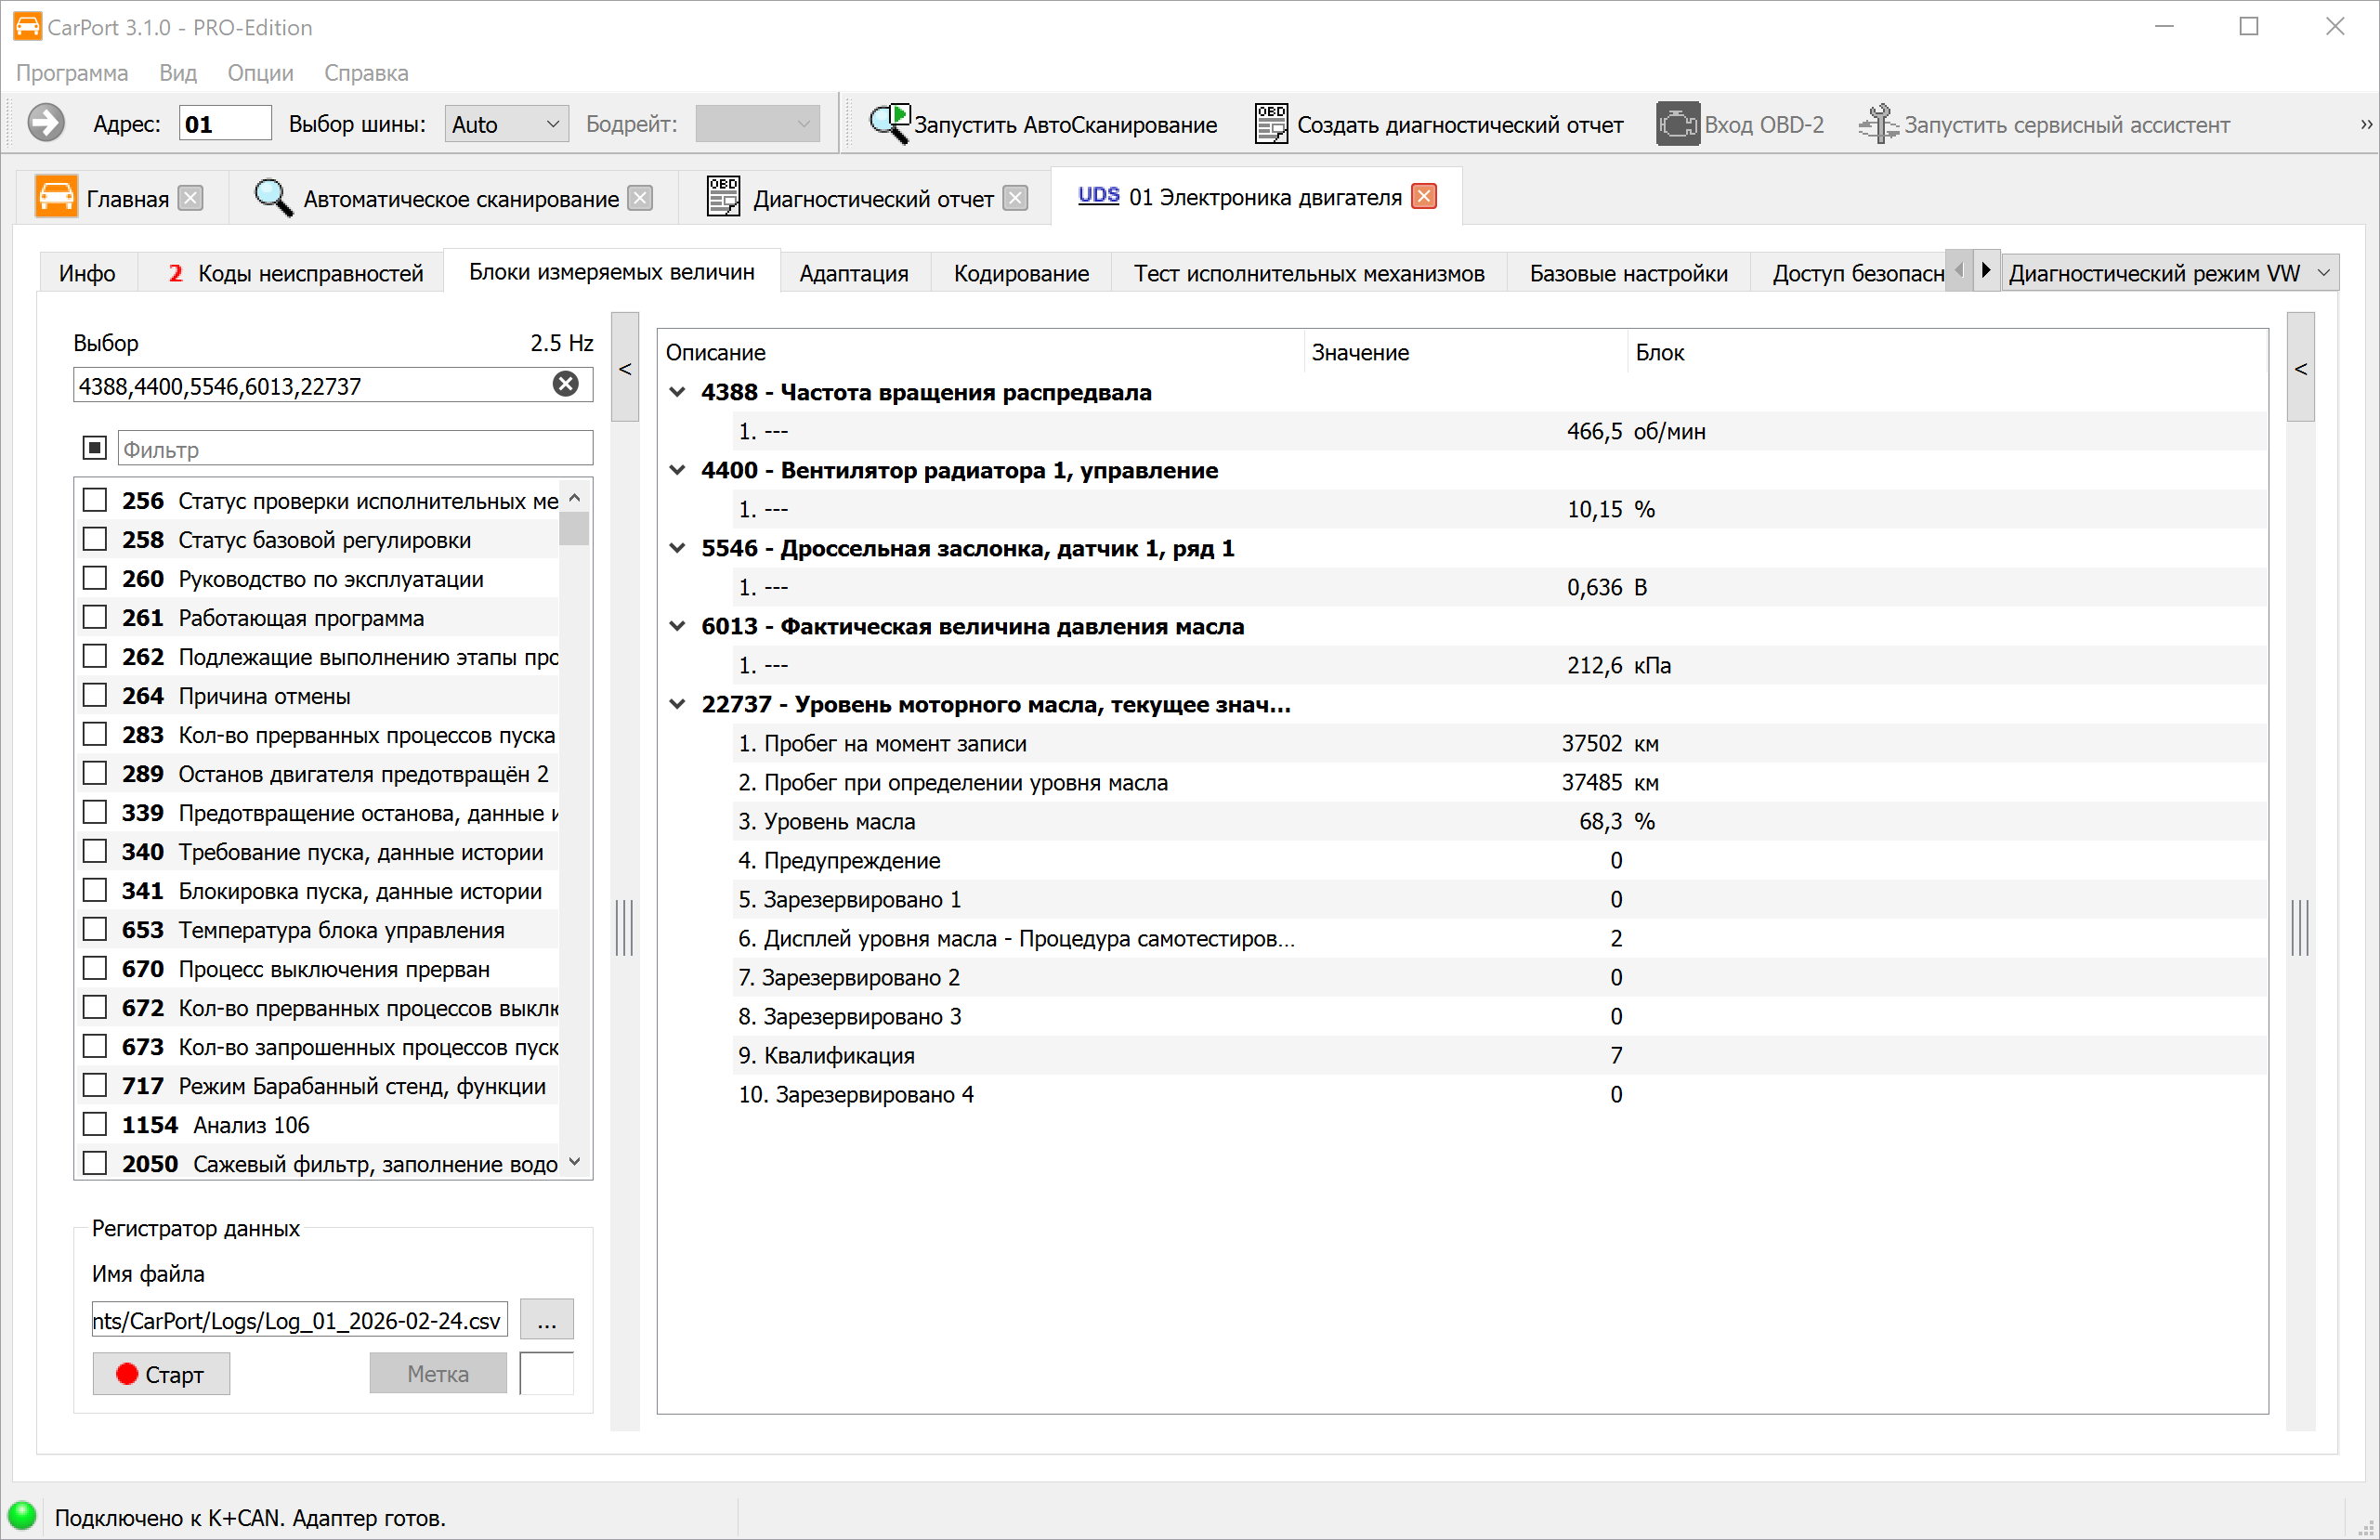Image resolution: width=2380 pixels, height=1540 pixels.
Task: Close the Engine Electronics tab with red X
Action: point(1424,197)
